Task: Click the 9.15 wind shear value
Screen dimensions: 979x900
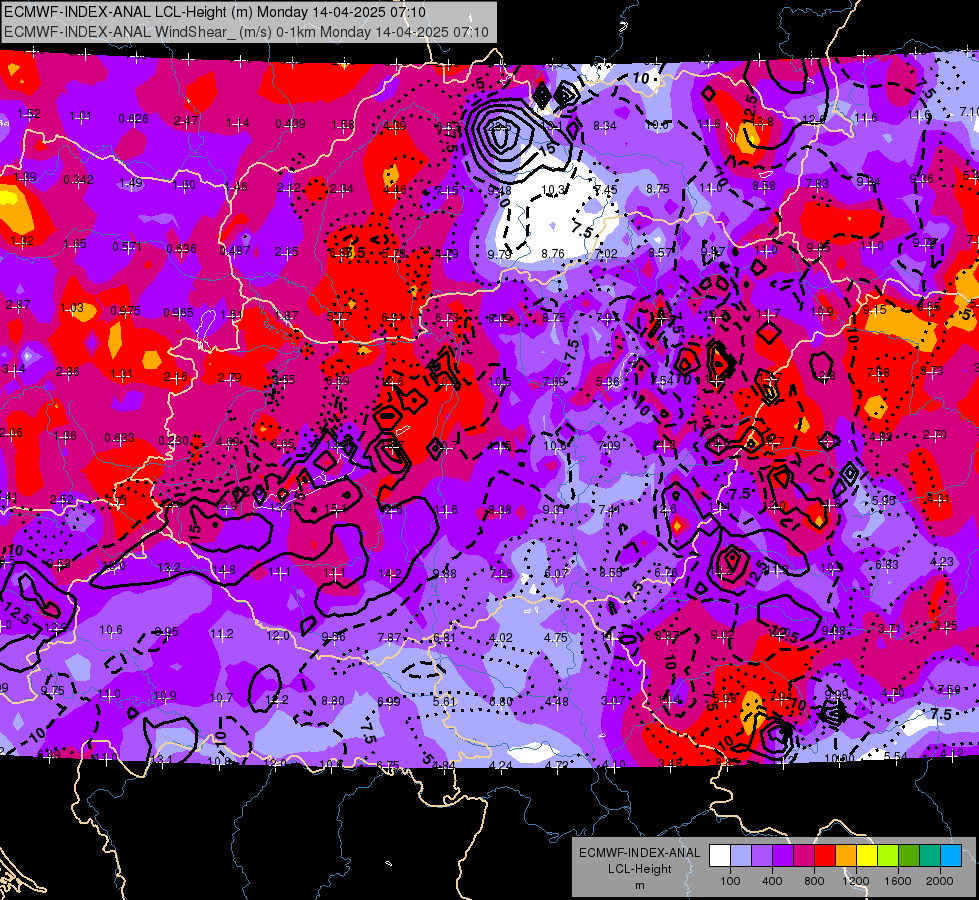Action: pos(874,310)
